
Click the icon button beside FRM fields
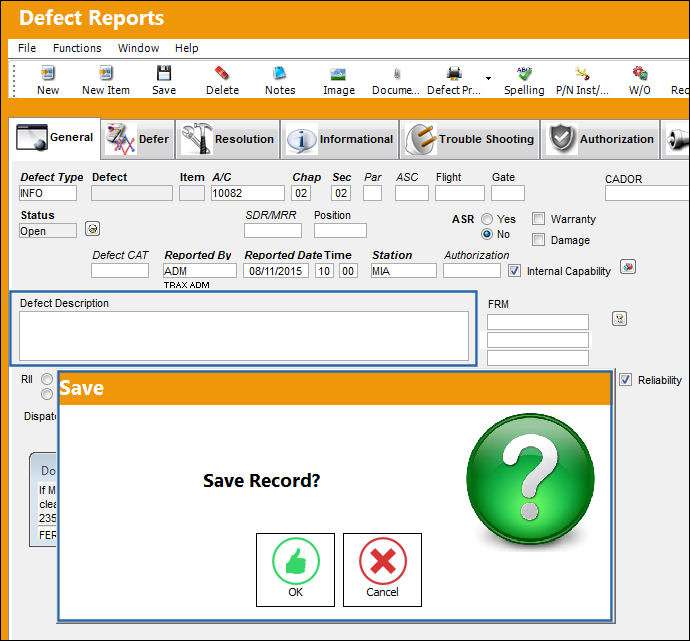coord(620,319)
